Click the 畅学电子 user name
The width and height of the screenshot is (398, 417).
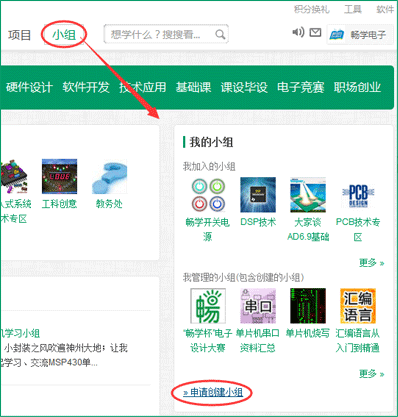point(368,35)
